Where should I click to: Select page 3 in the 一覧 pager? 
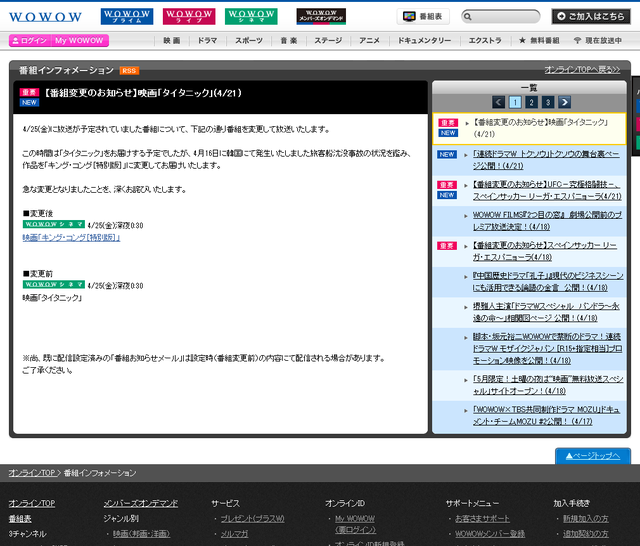pos(548,102)
